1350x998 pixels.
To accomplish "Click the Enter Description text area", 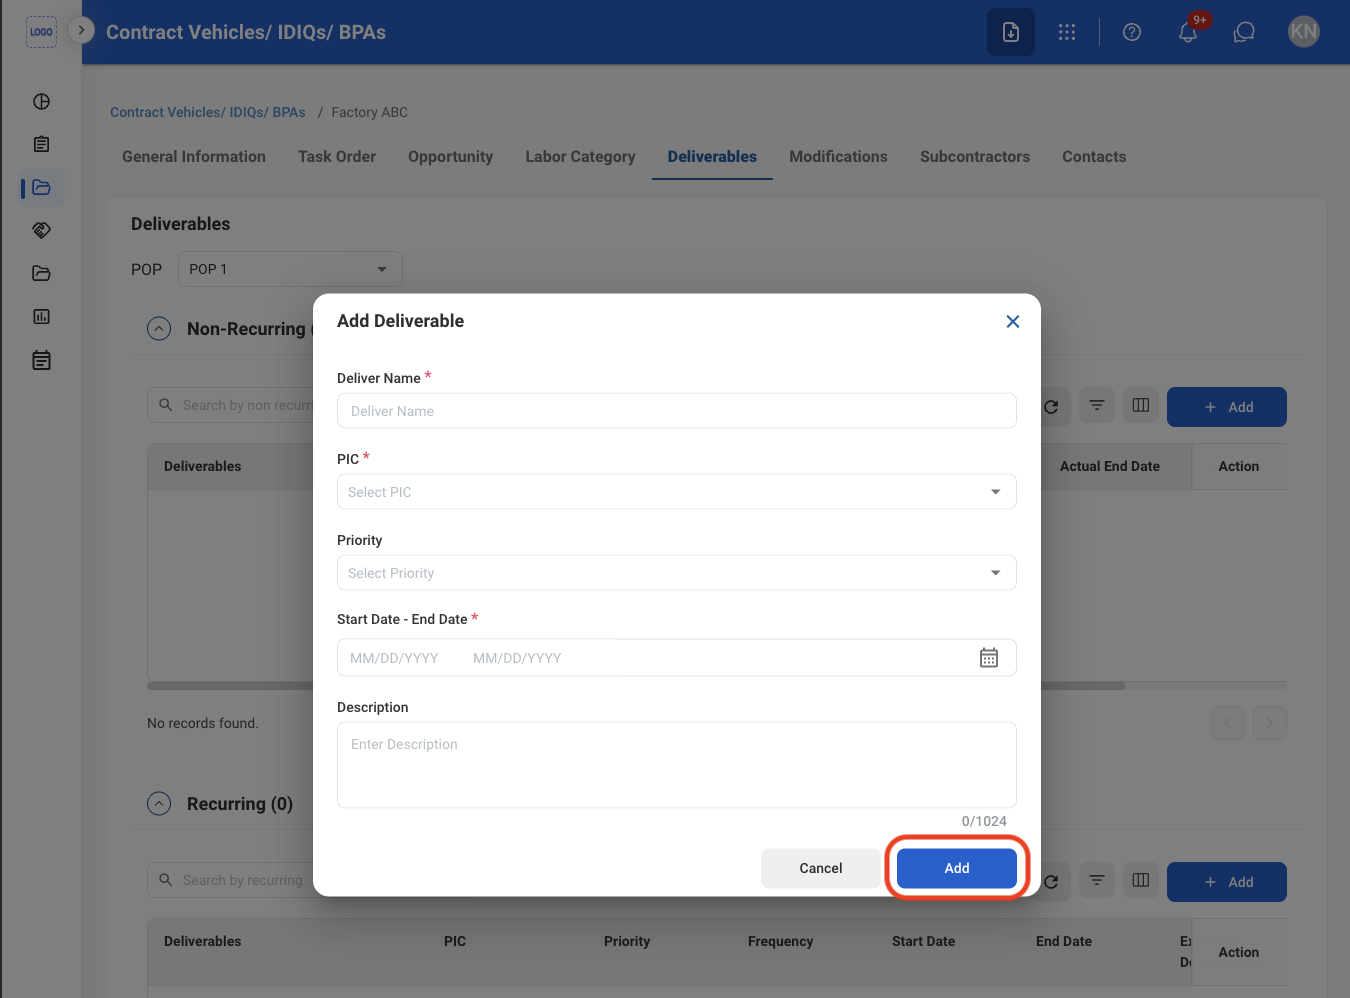I will tap(677, 765).
